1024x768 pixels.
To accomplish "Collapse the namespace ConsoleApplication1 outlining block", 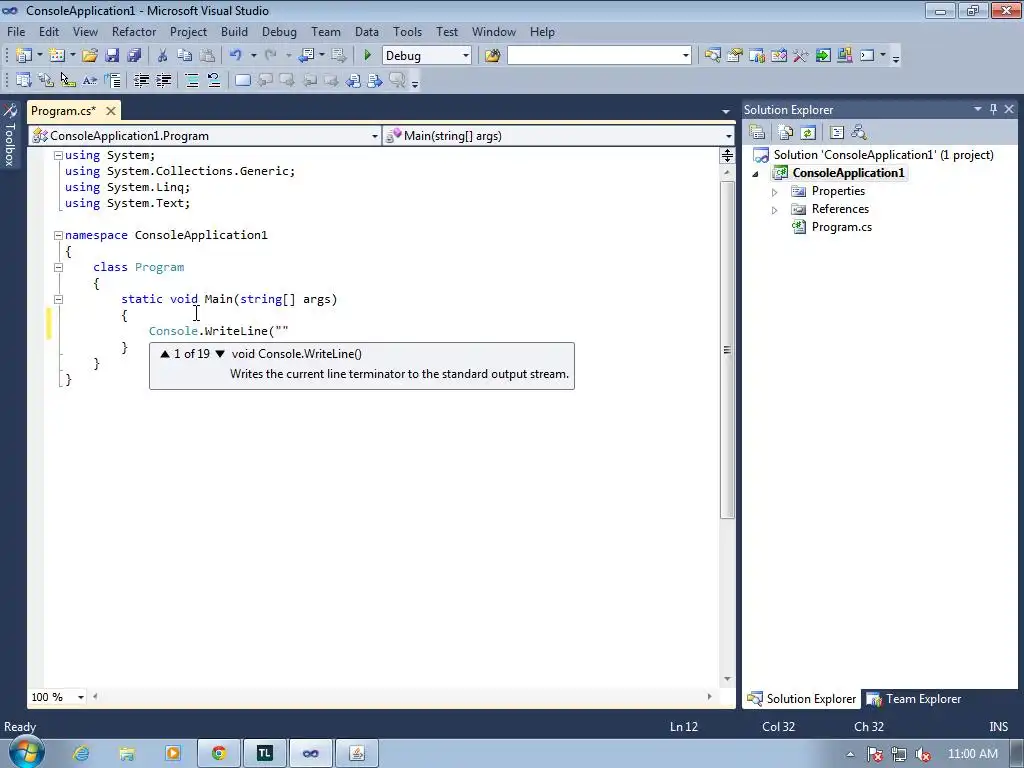I will coord(58,235).
